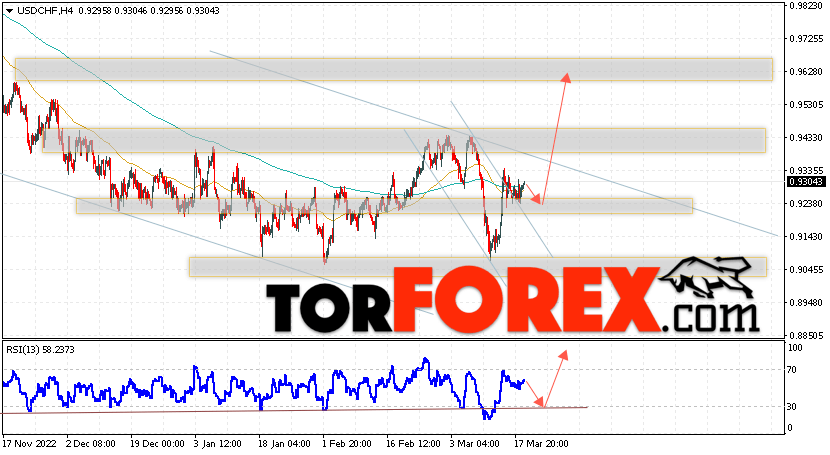
Task: Select the current price tag 0.93043
Action: click(x=806, y=181)
